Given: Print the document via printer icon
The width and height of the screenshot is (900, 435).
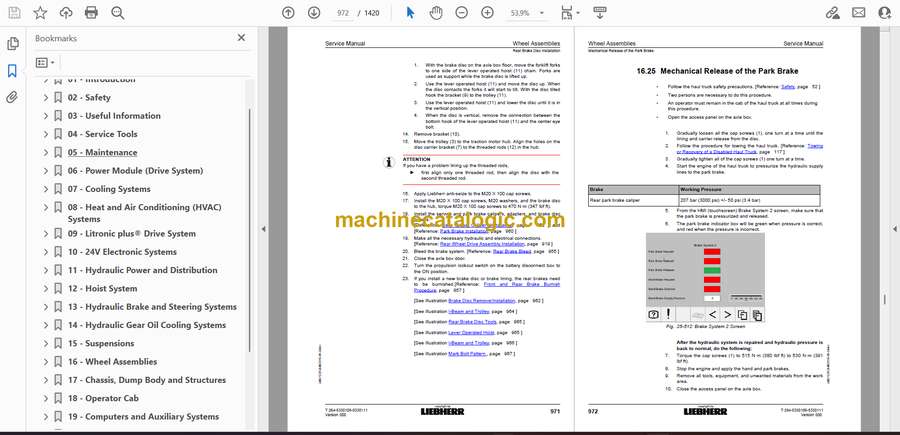Looking at the screenshot, I should [91, 13].
